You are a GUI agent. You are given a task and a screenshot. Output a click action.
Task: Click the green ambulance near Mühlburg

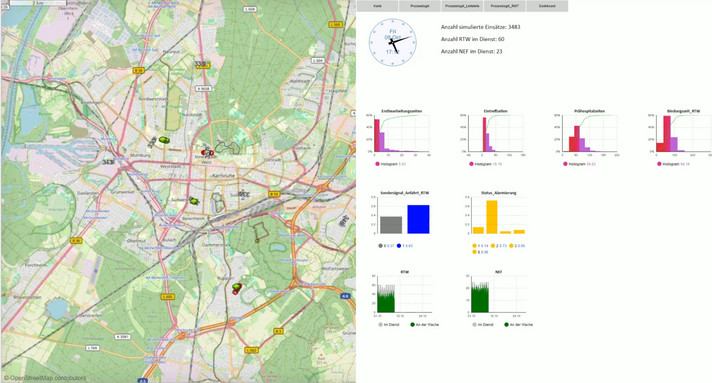point(164,140)
